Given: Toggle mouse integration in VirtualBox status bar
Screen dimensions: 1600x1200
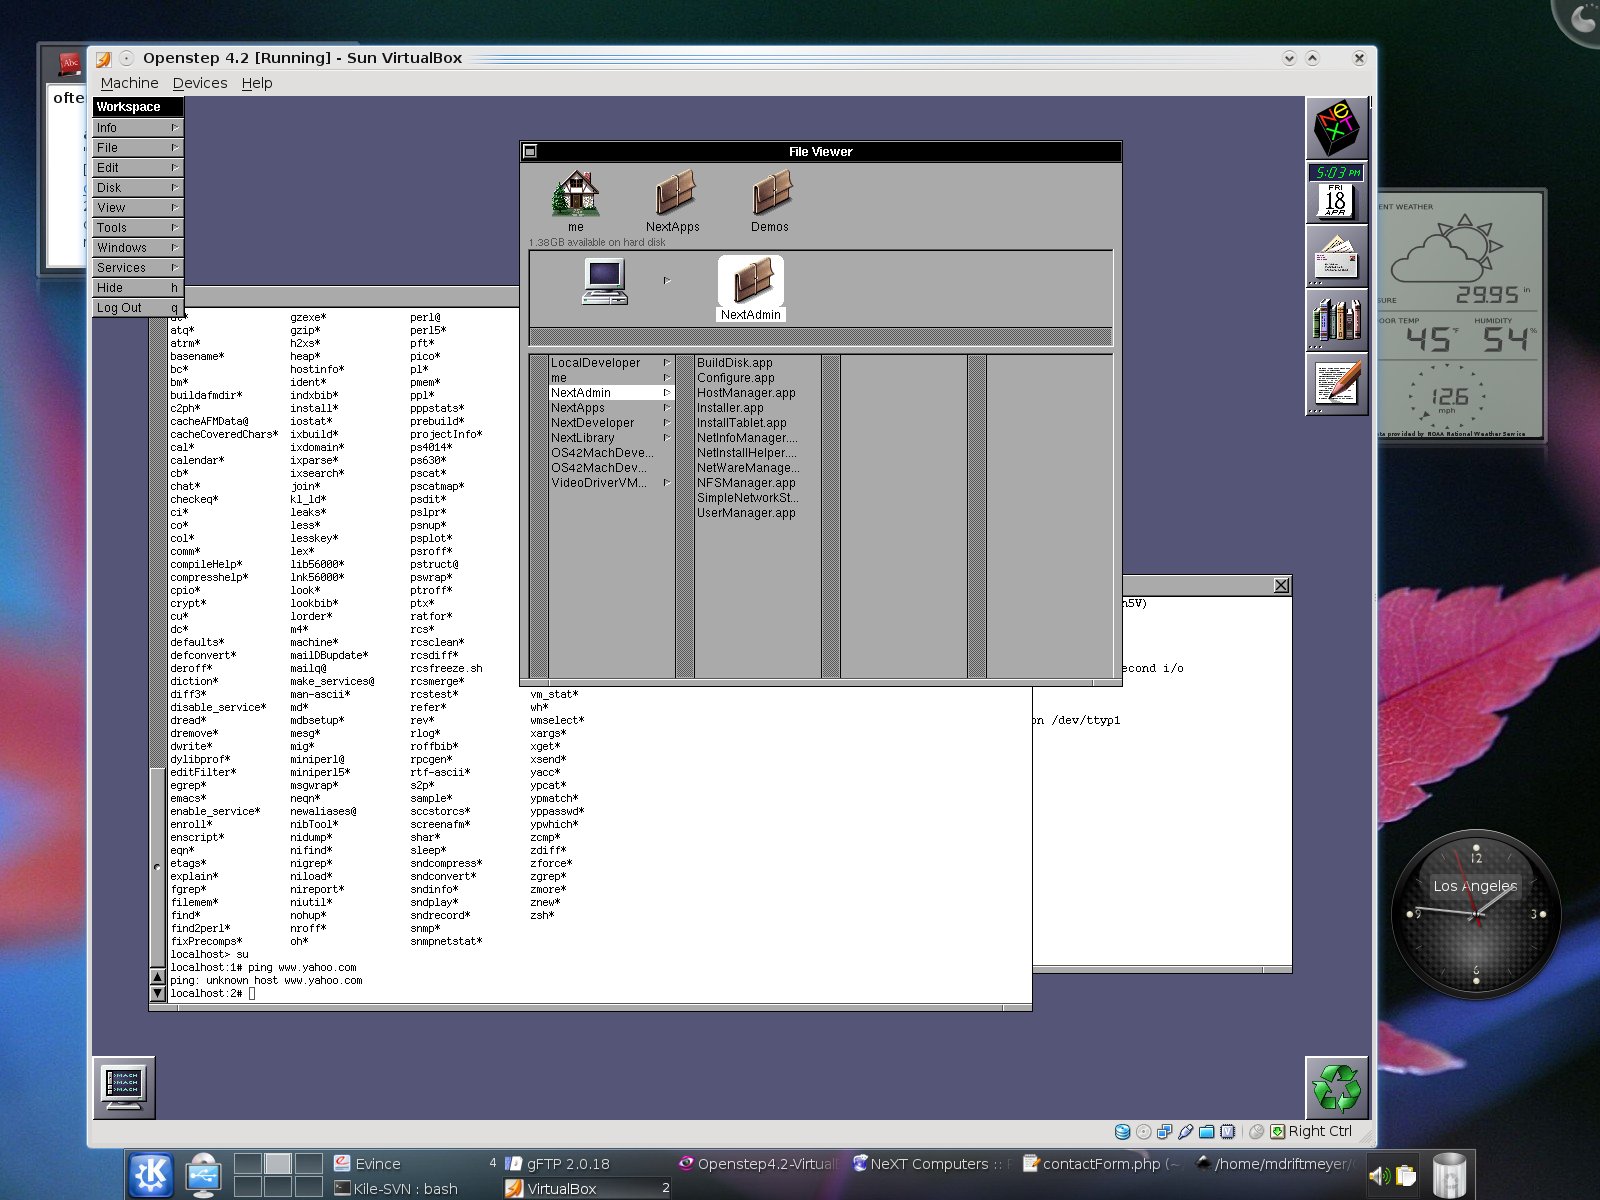Looking at the screenshot, I should [1257, 1131].
